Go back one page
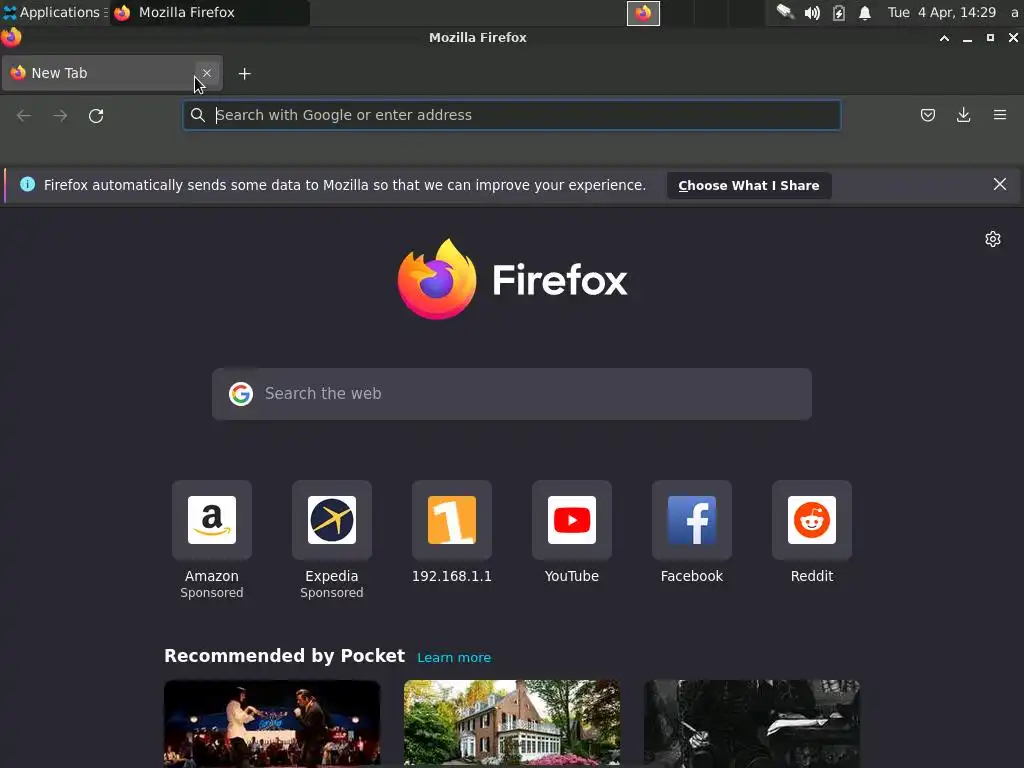Screen dimensions: 1024x768 [24, 116]
